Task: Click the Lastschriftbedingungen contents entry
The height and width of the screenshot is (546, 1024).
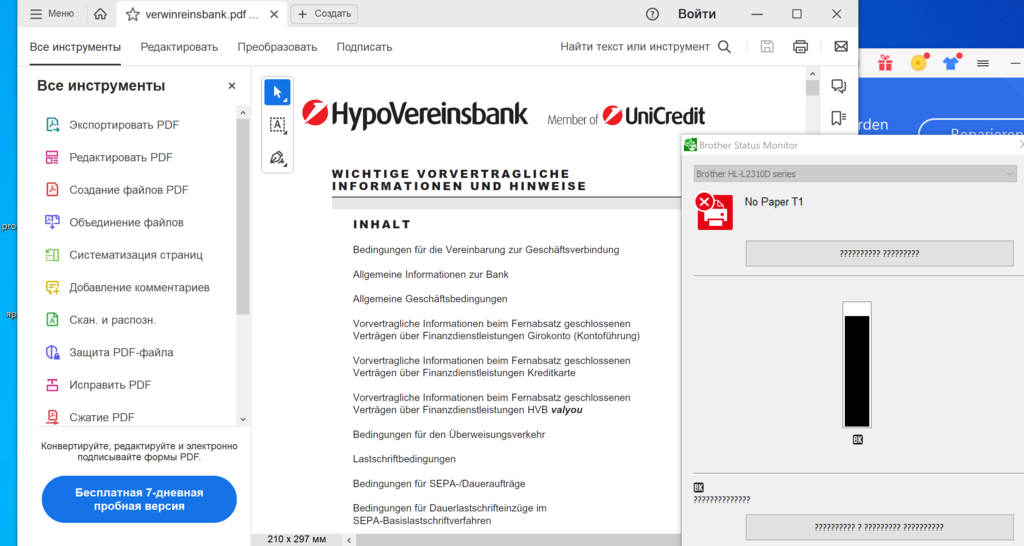Action: point(404,459)
